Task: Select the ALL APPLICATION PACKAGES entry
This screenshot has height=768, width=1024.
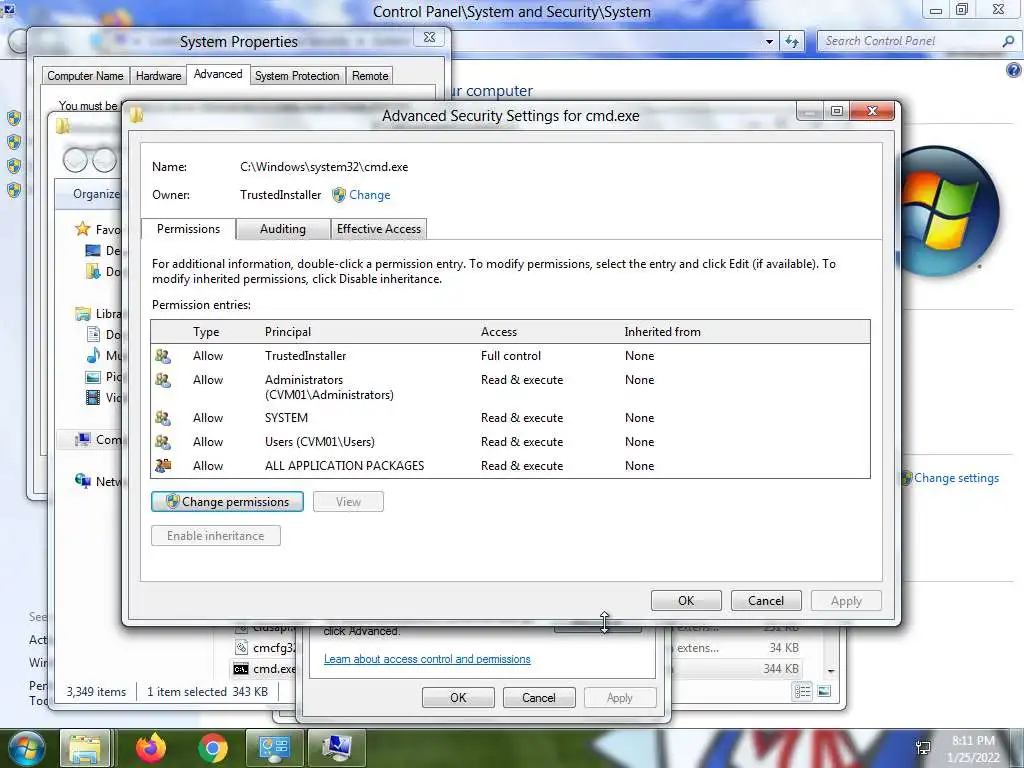Action: 511,466
